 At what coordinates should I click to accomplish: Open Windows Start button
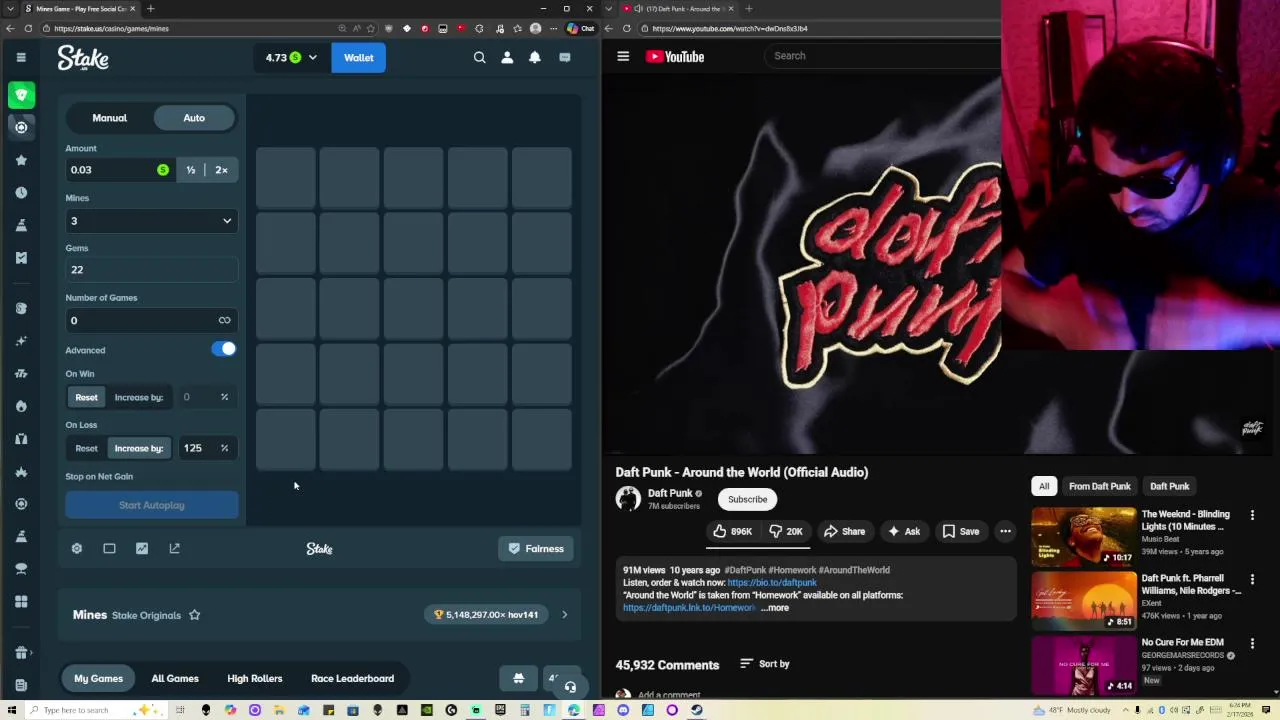12,710
